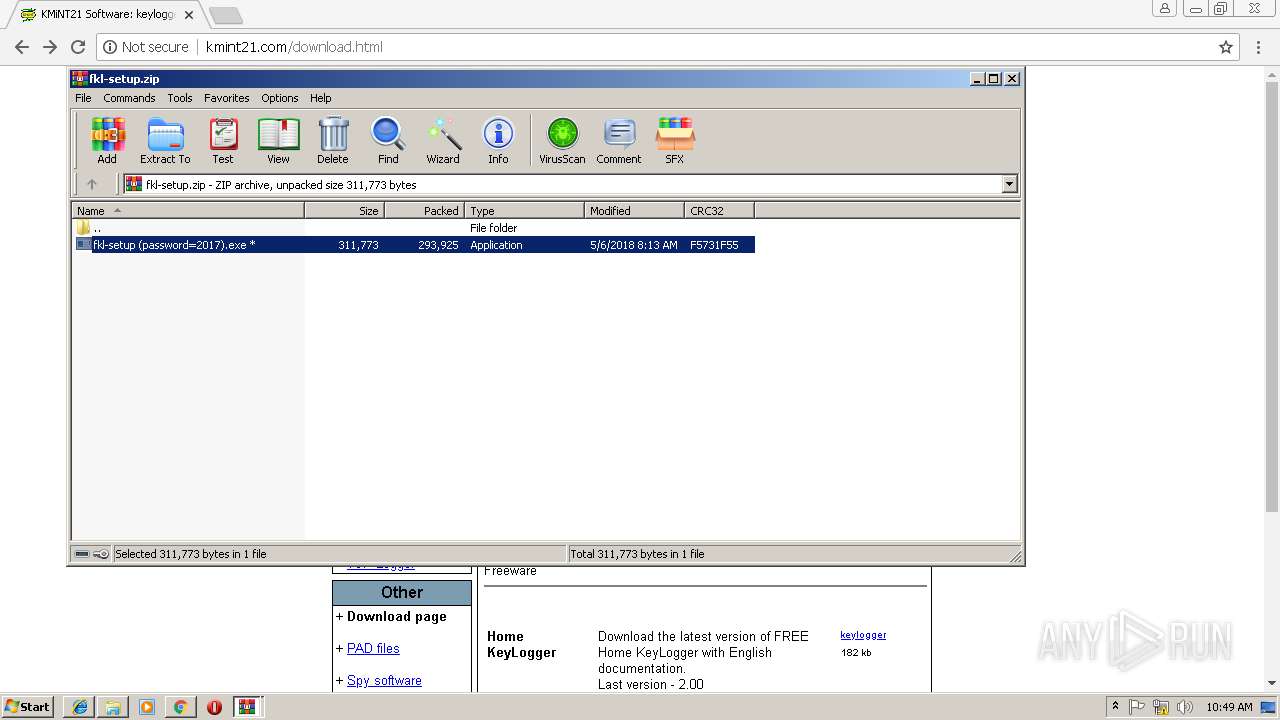The width and height of the screenshot is (1280, 720).
Task: Open the File menu
Action: click(83, 98)
